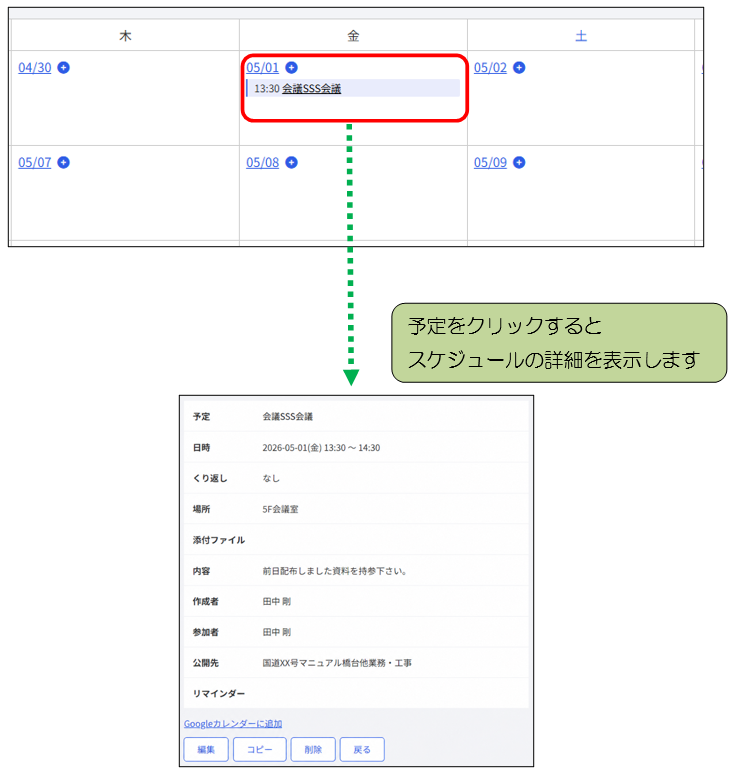Click the 削除 button
Viewport: 733px width, 769px height.
point(313,749)
